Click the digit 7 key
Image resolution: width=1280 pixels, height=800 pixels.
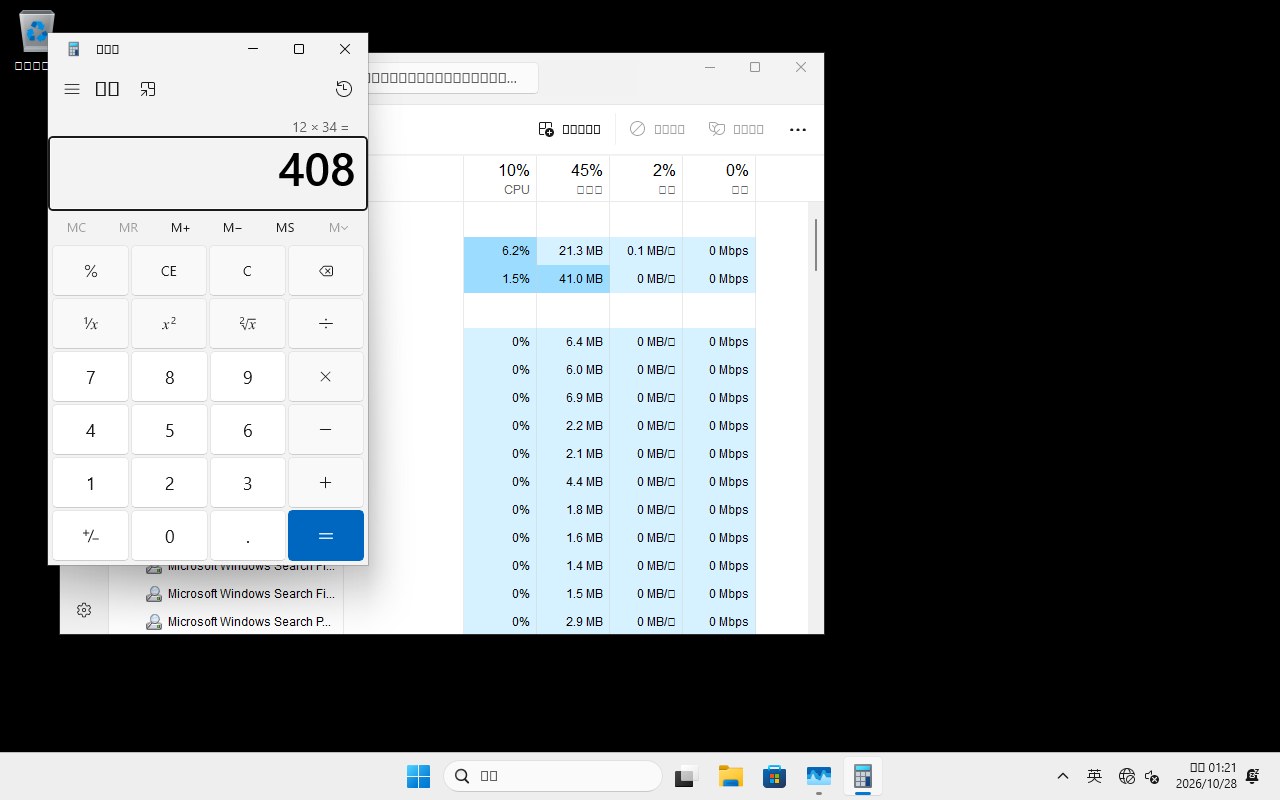(x=91, y=377)
